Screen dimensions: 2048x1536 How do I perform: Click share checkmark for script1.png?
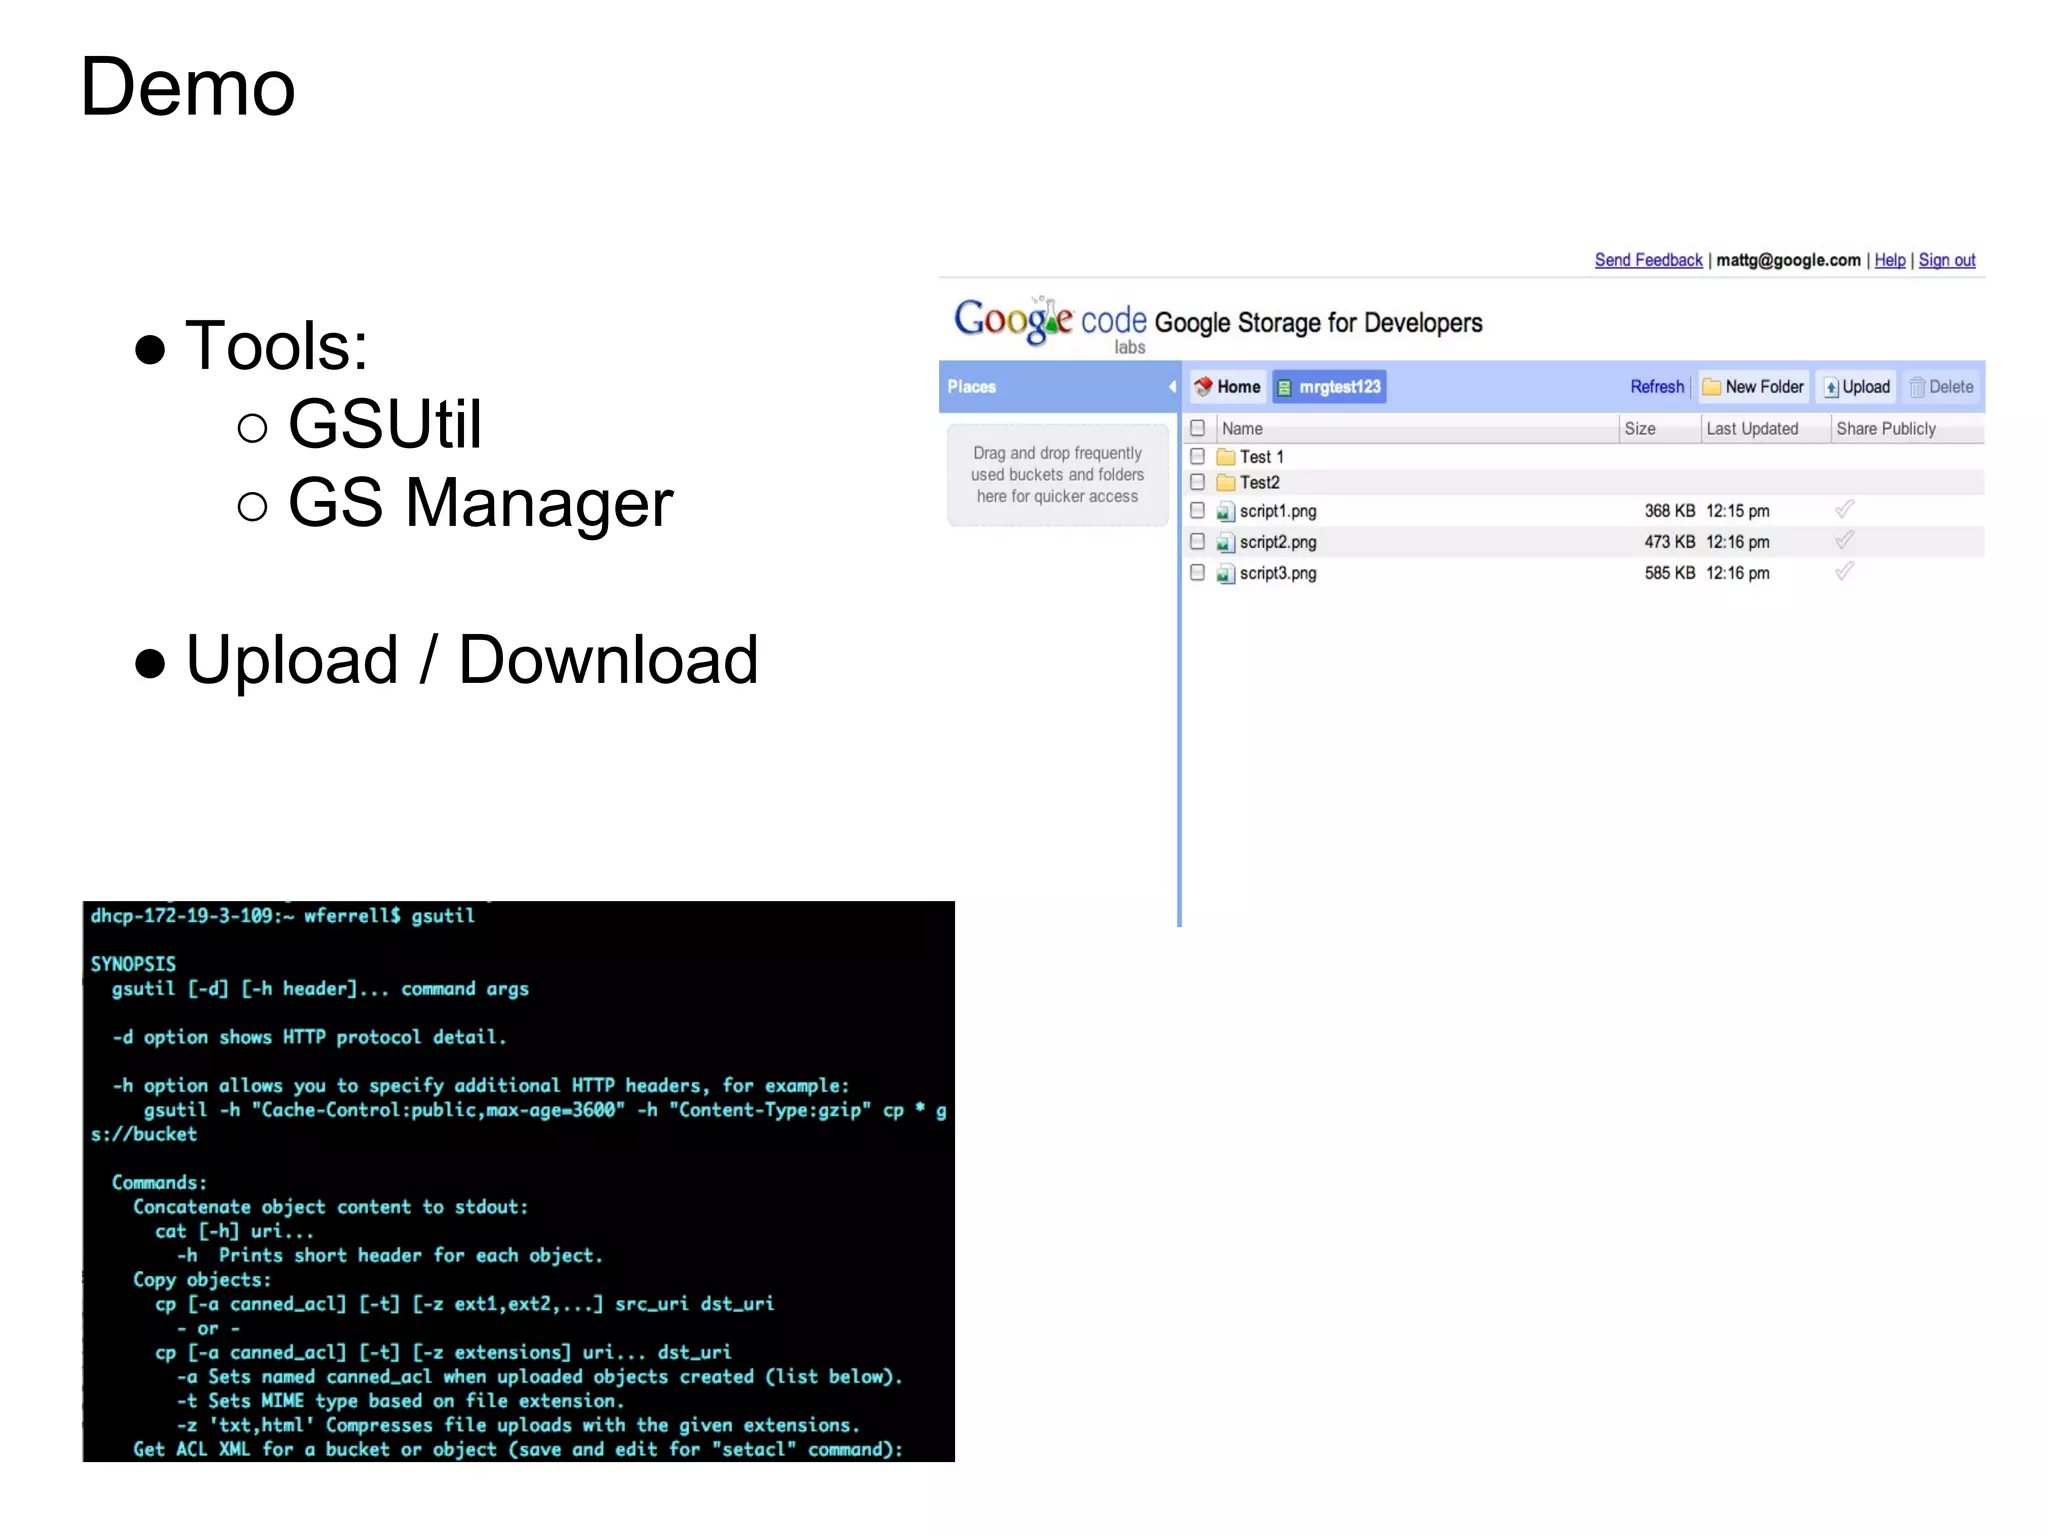click(1845, 509)
